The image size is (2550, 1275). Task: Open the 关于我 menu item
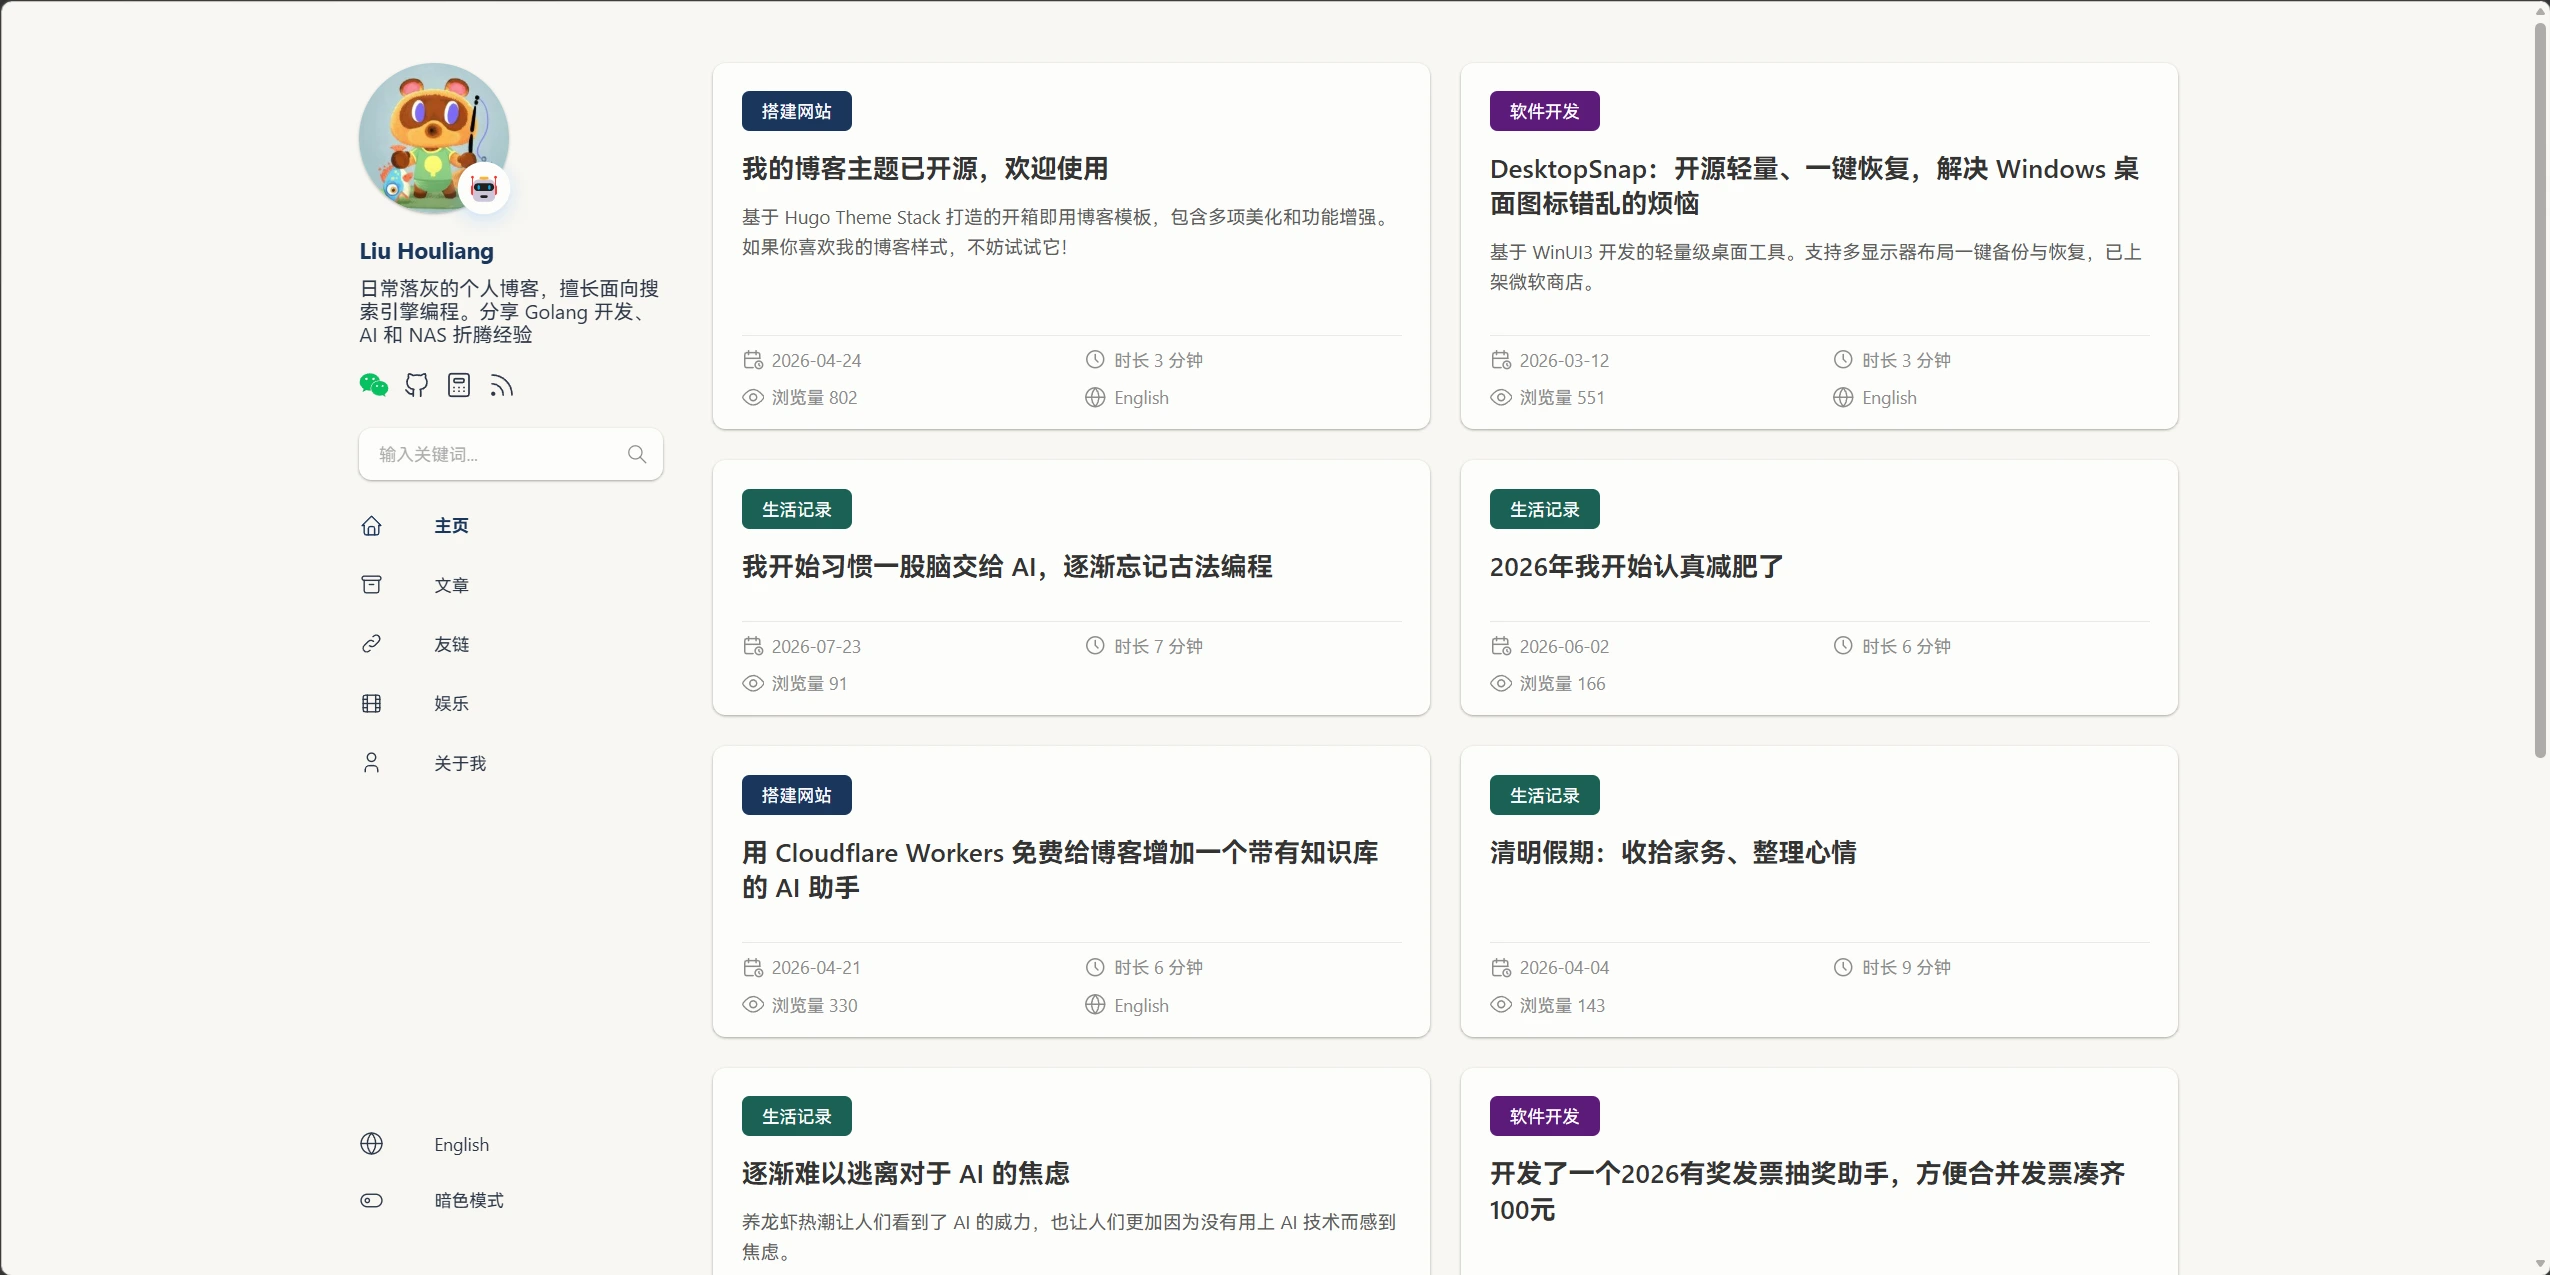coord(460,763)
